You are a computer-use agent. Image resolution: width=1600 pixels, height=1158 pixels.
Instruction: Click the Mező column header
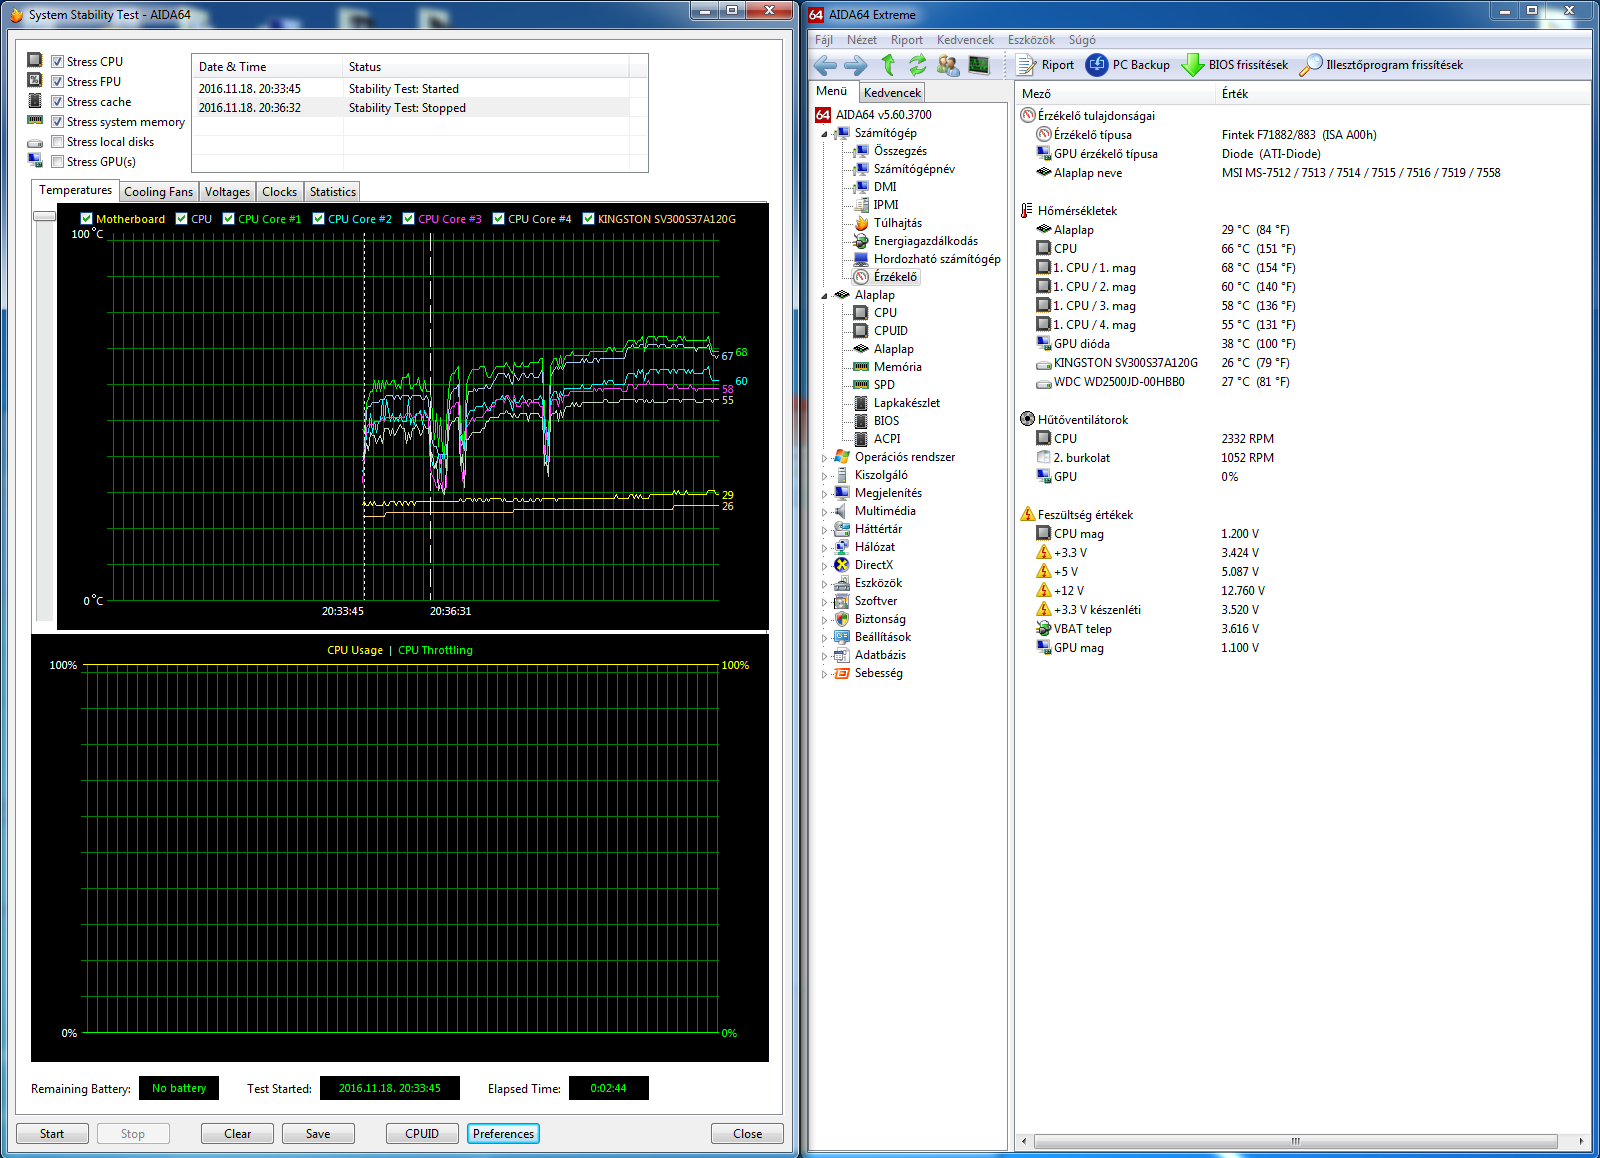[x=1114, y=94]
